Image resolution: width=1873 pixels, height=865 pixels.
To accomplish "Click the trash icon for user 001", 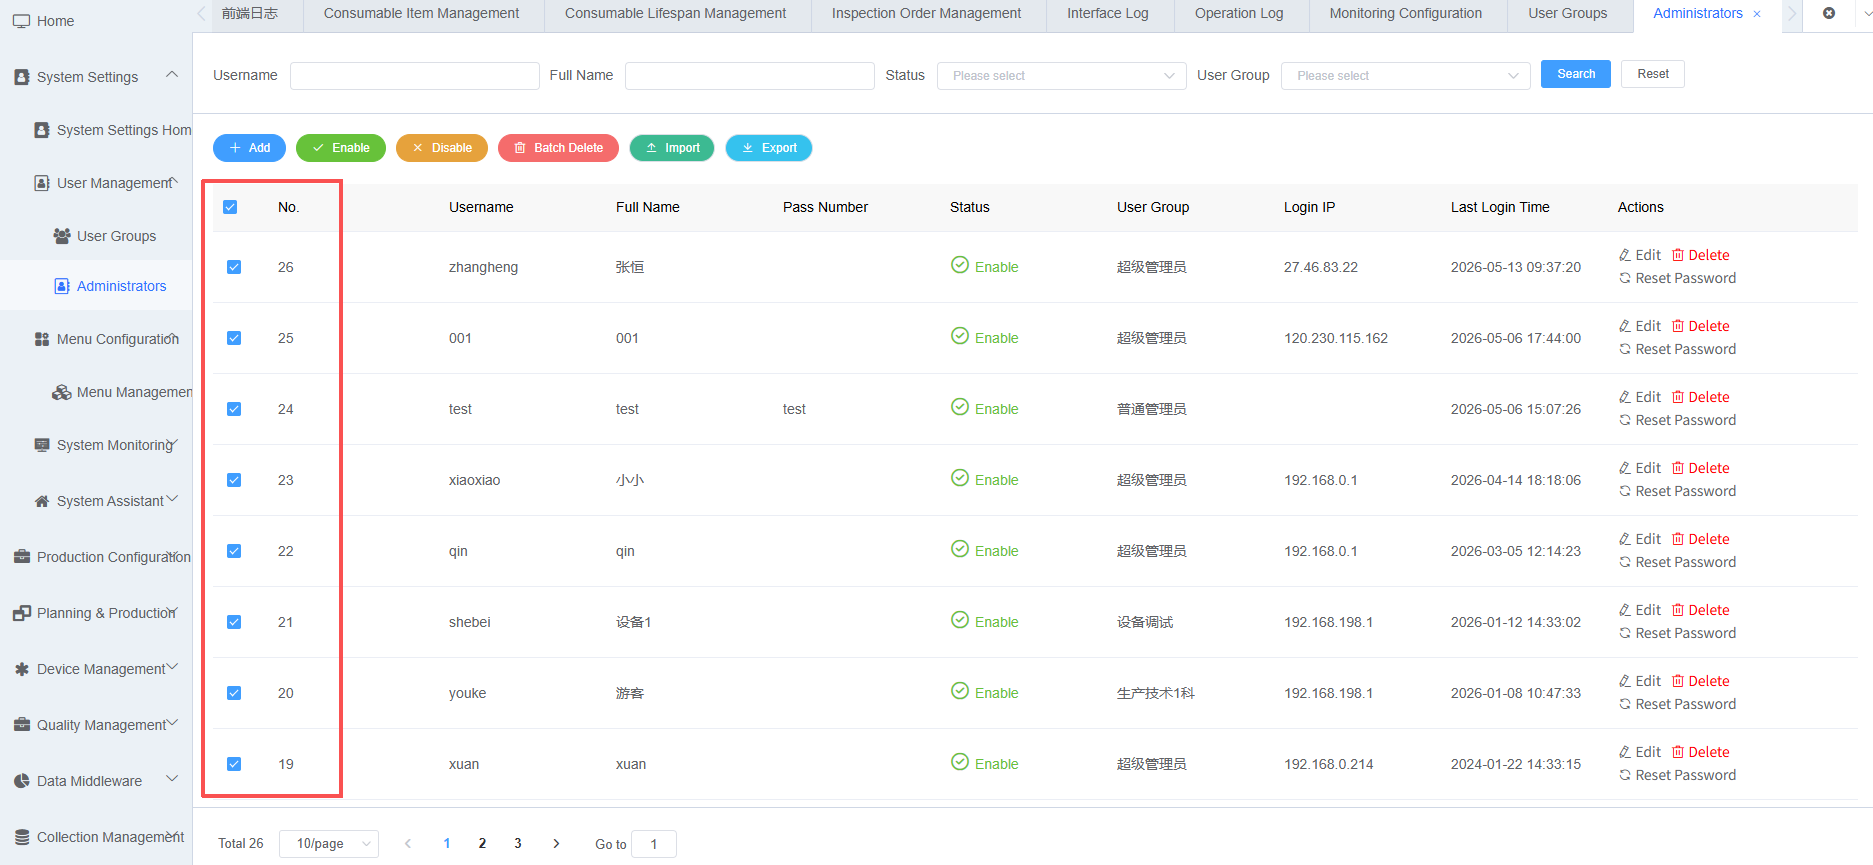I will (1678, 326).
